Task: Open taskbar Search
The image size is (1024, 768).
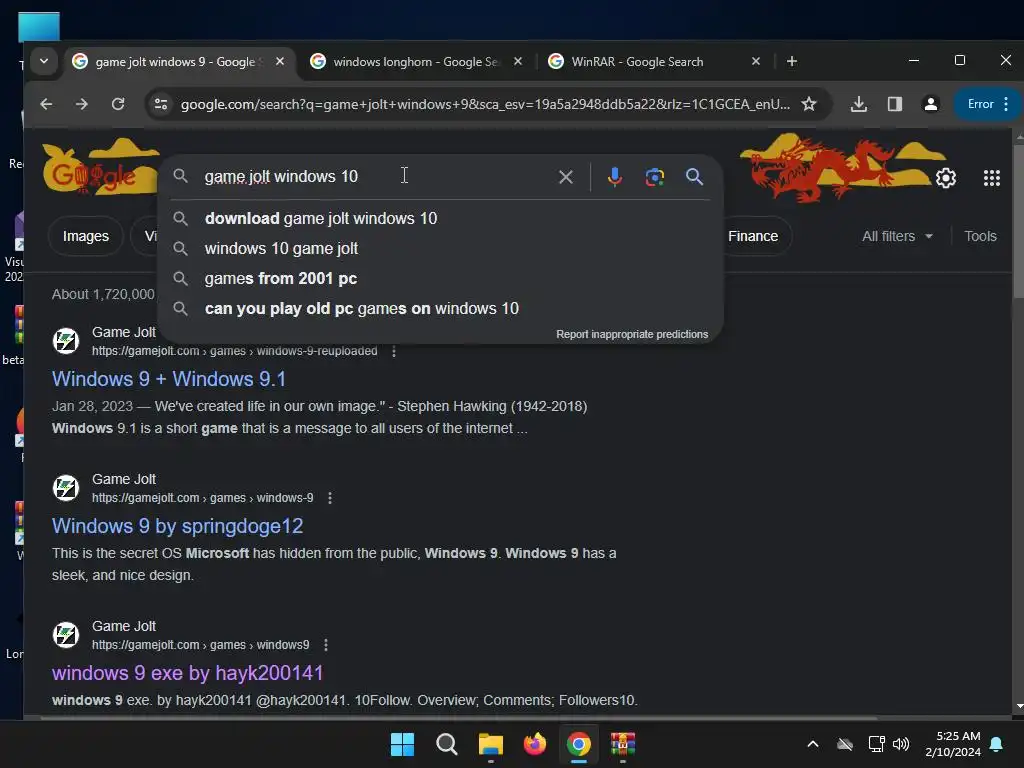Action: click(447, 744)
